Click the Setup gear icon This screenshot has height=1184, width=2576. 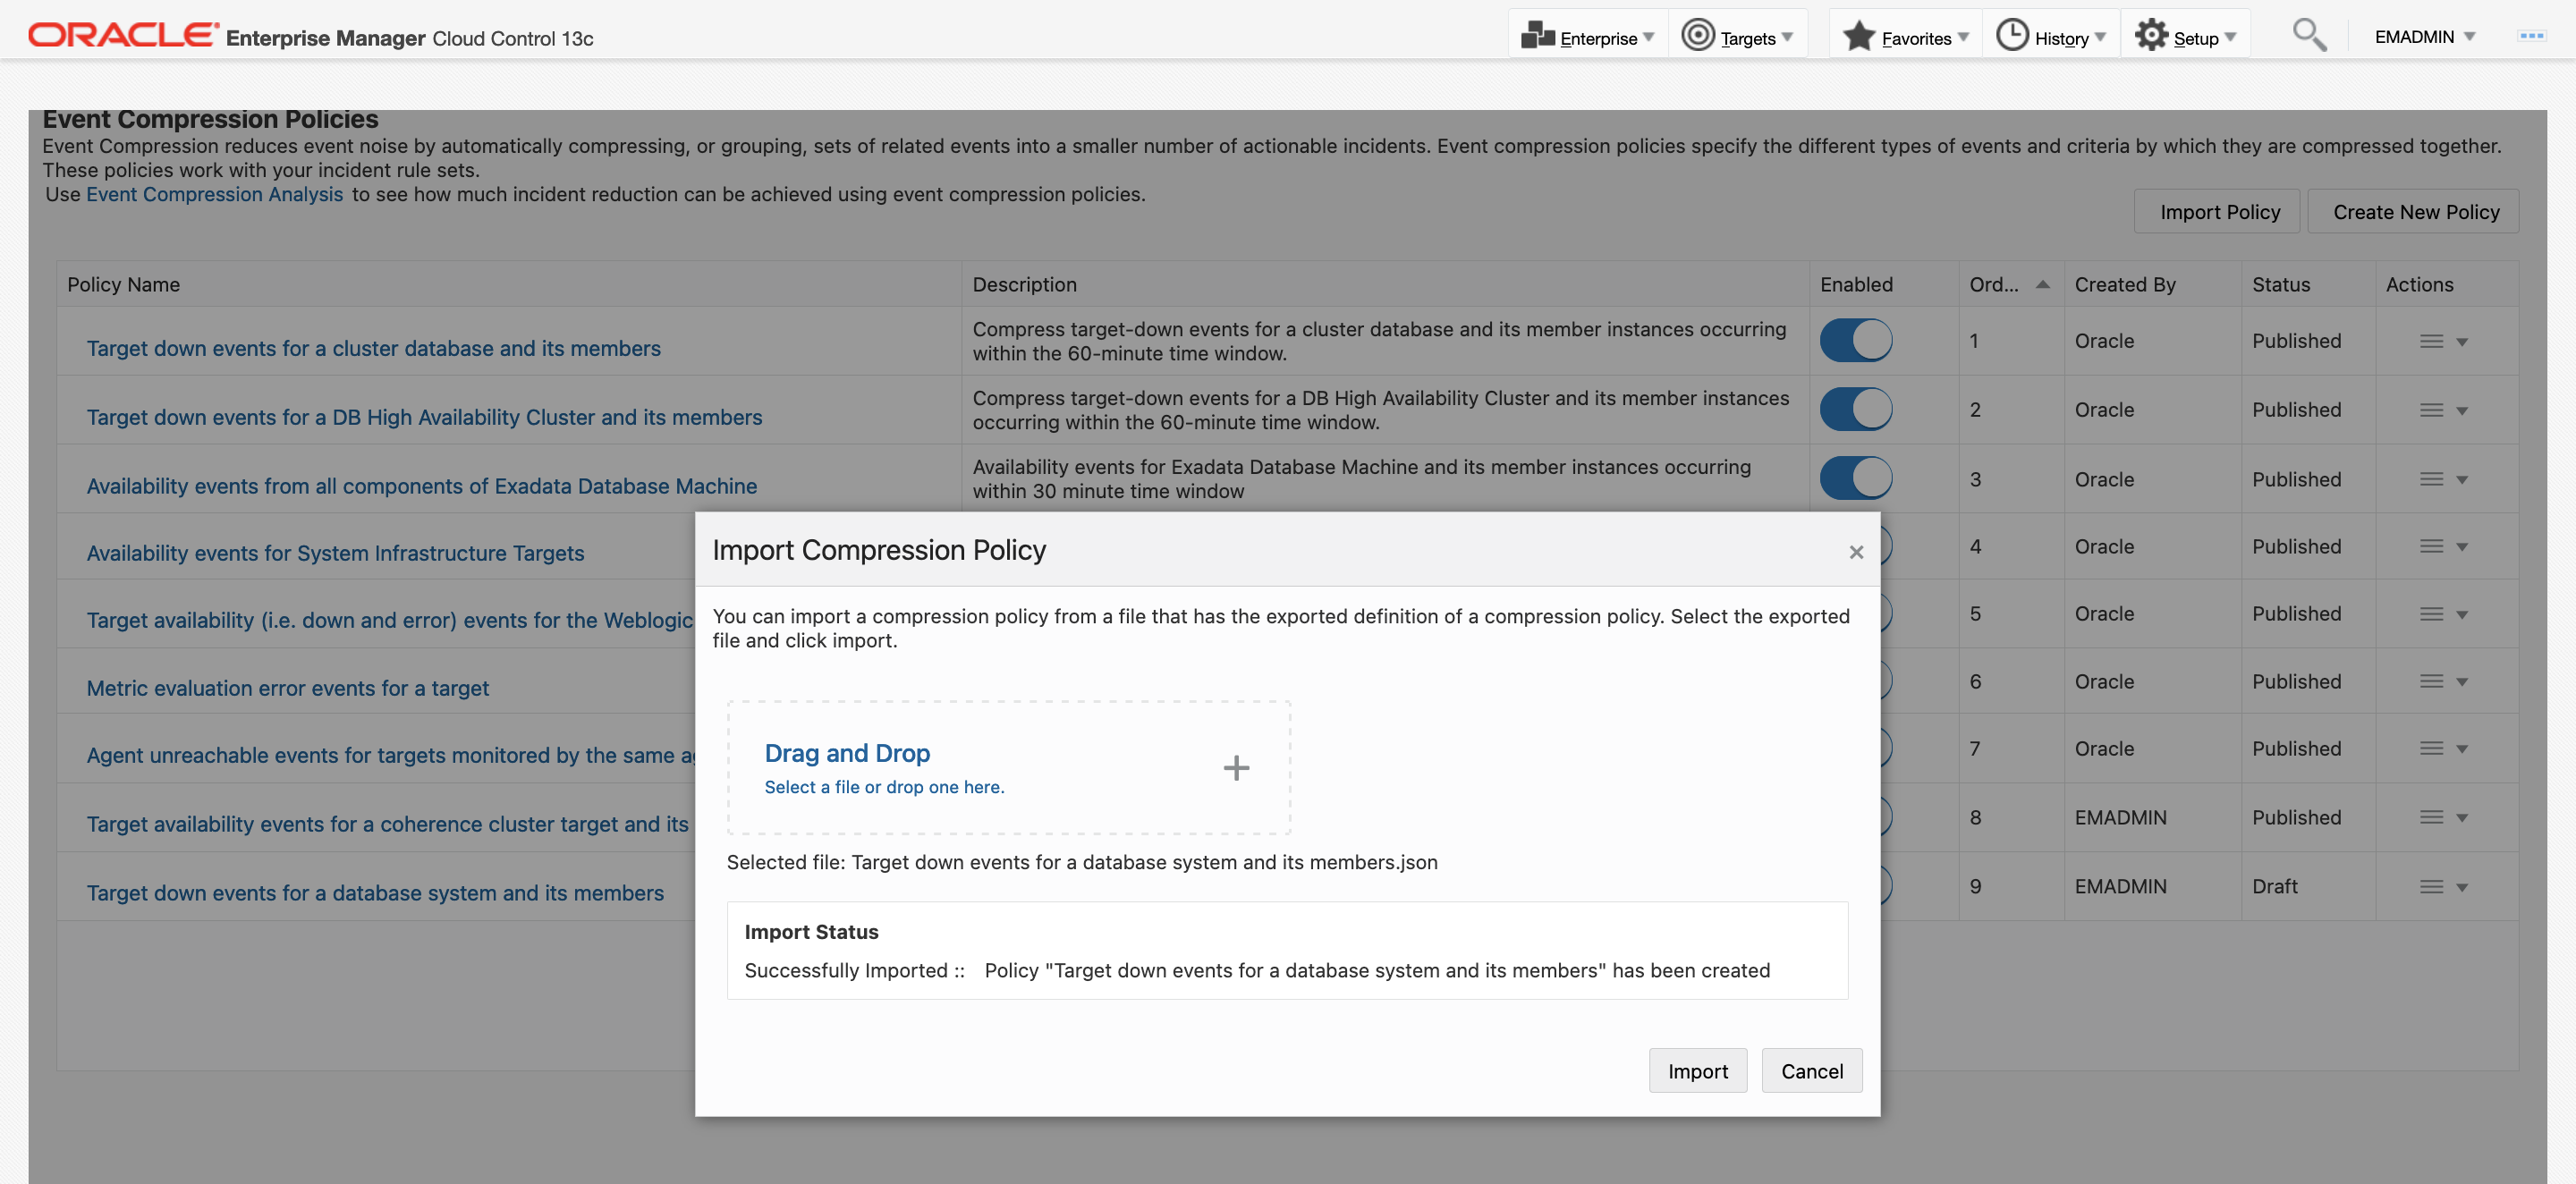2150,36
